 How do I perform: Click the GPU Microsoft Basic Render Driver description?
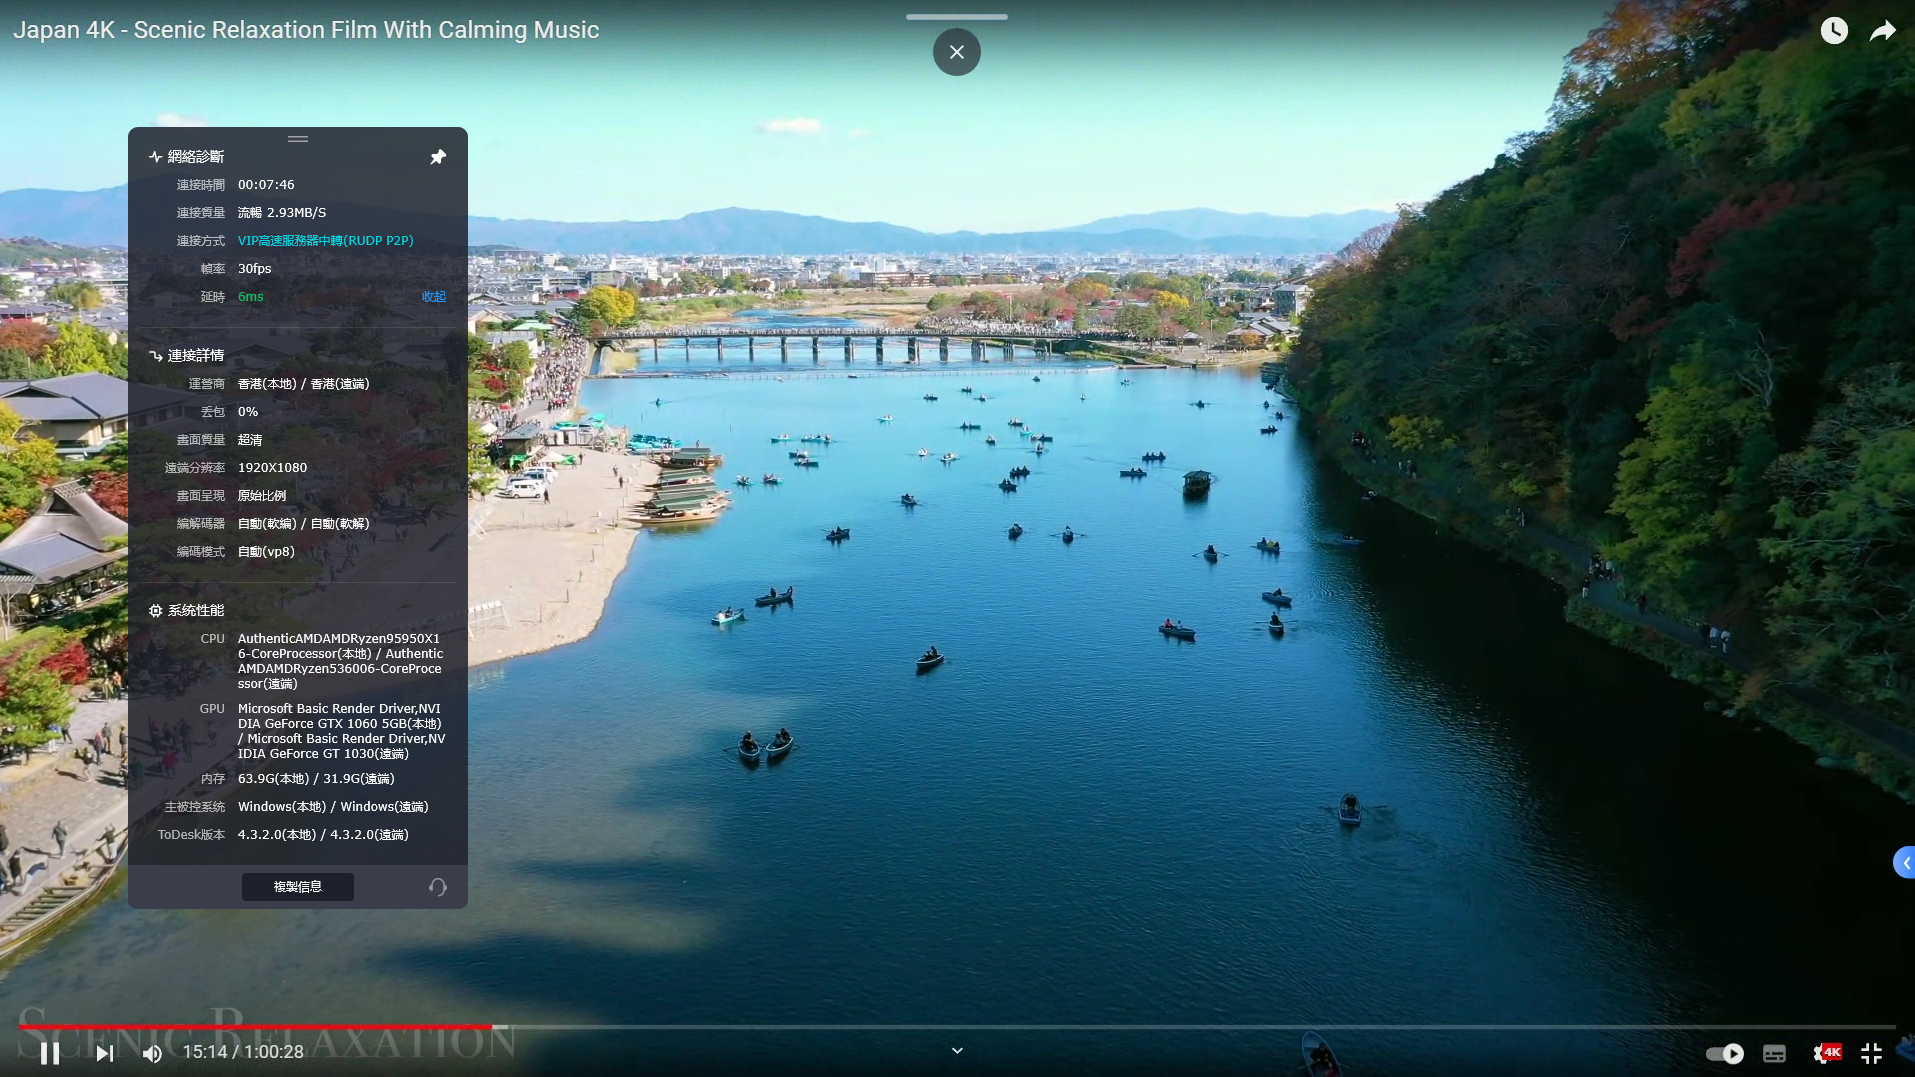pyautogui.click(x=342, y=731)
